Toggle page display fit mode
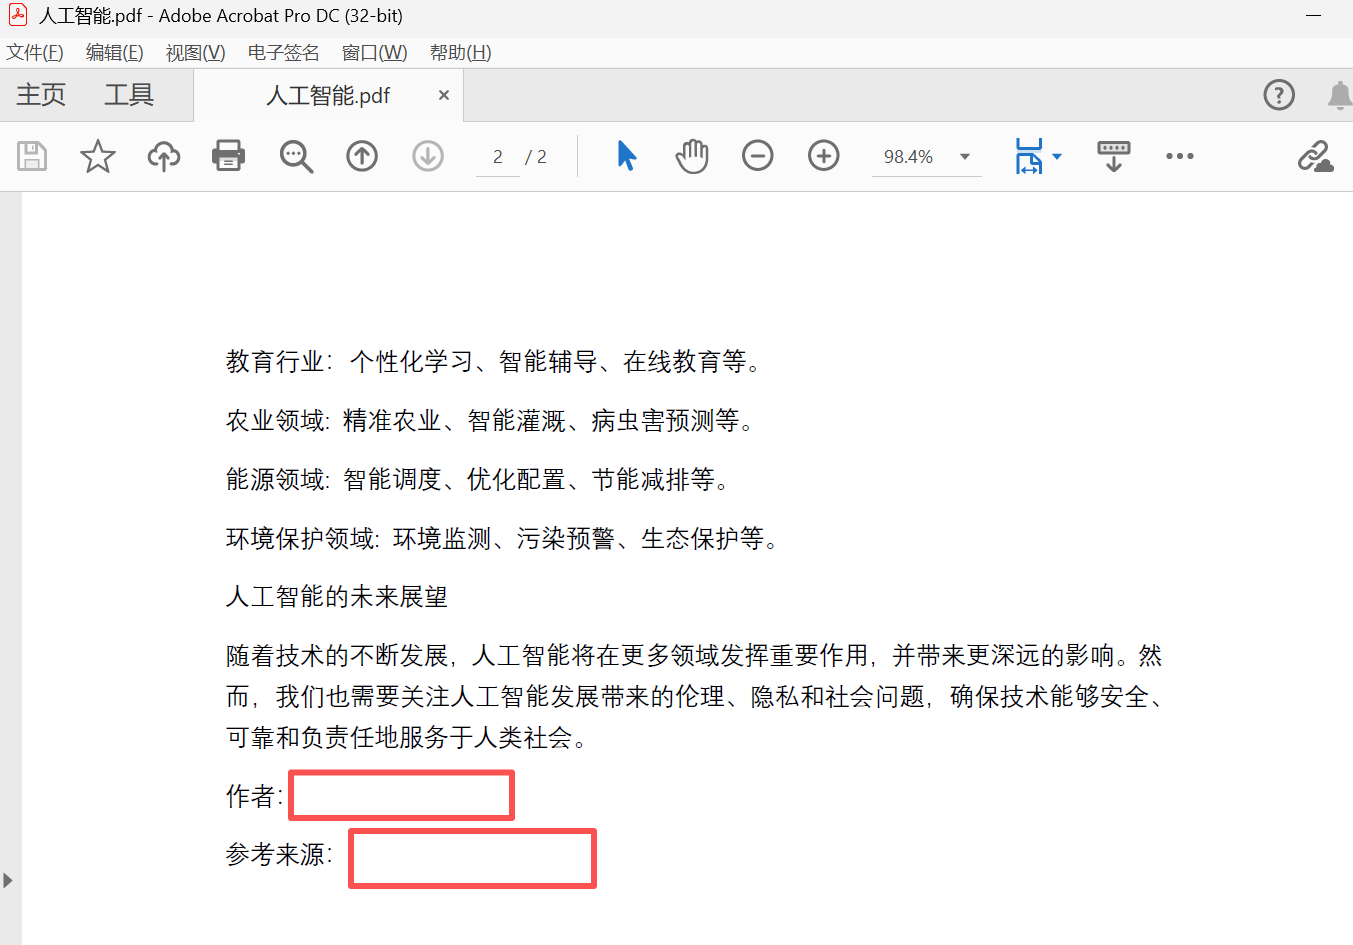Image resolution: width=1353 pixels, height=945 pixels. [x=1031, y=156]
